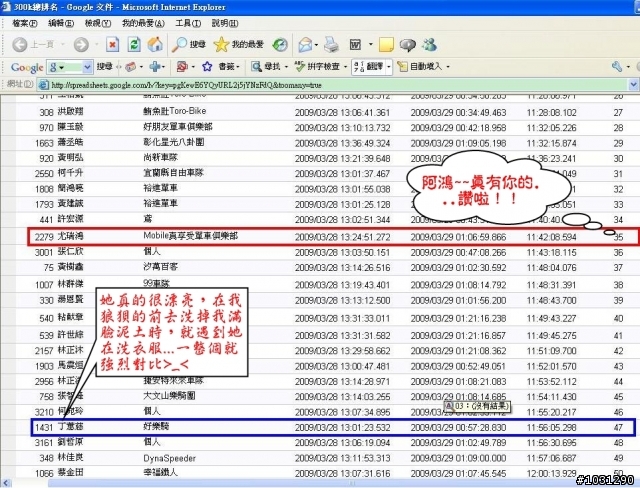
Task: Expand the Google search box dropdown
Action: point(87,67)
